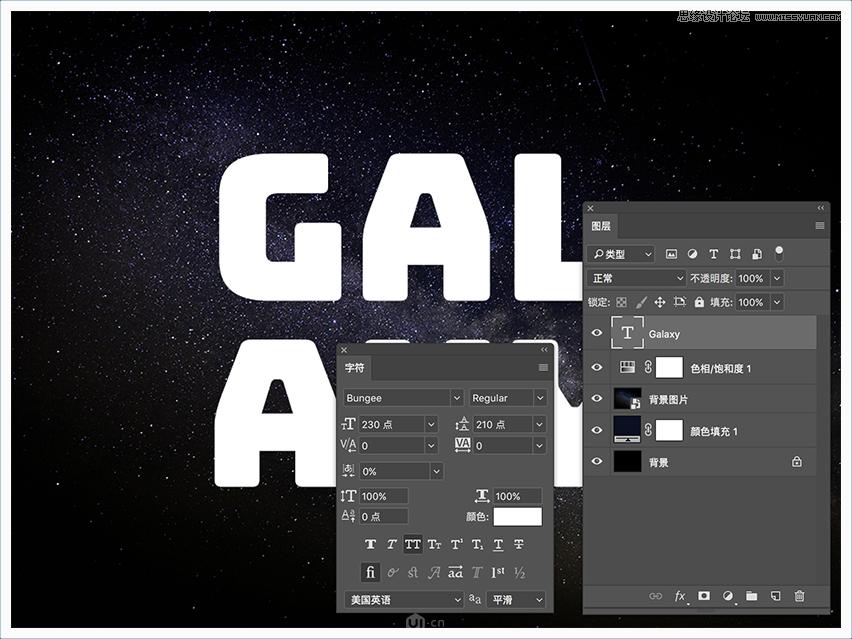852x639 pixels.
Task: Click the link layers icon
Action: (x=656, y=596)
